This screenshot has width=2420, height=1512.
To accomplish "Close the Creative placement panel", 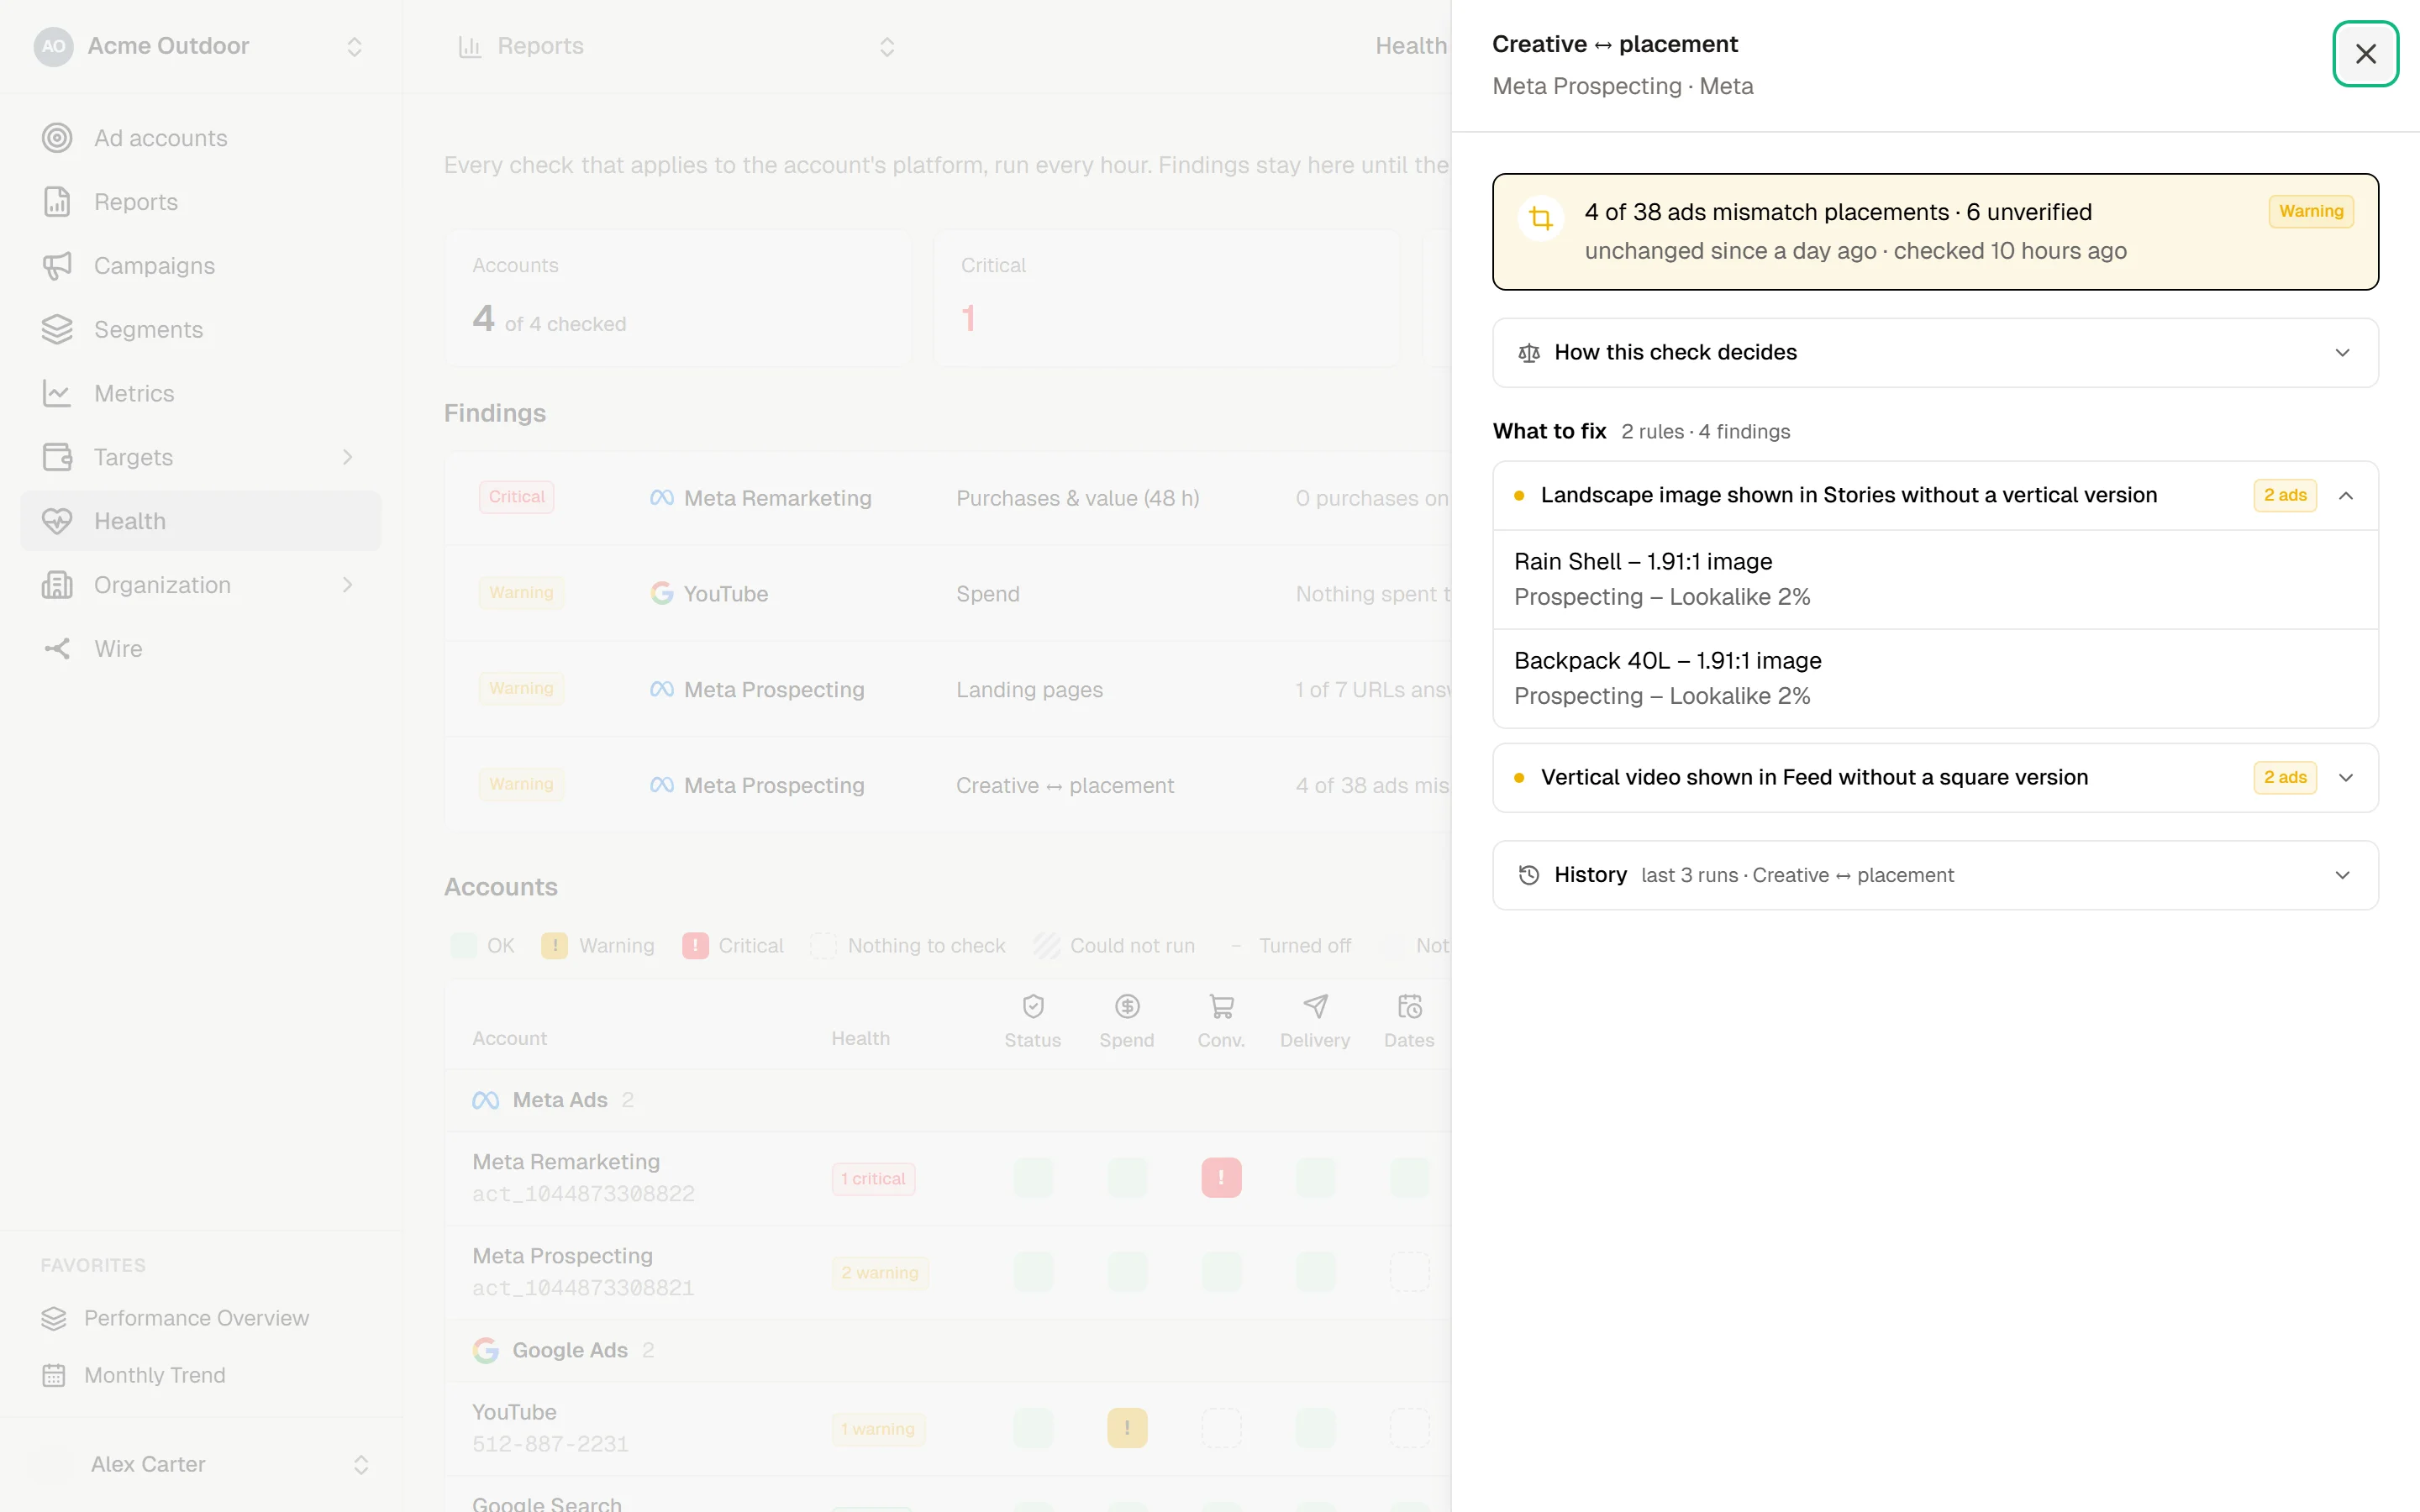I will (2365, 54).
